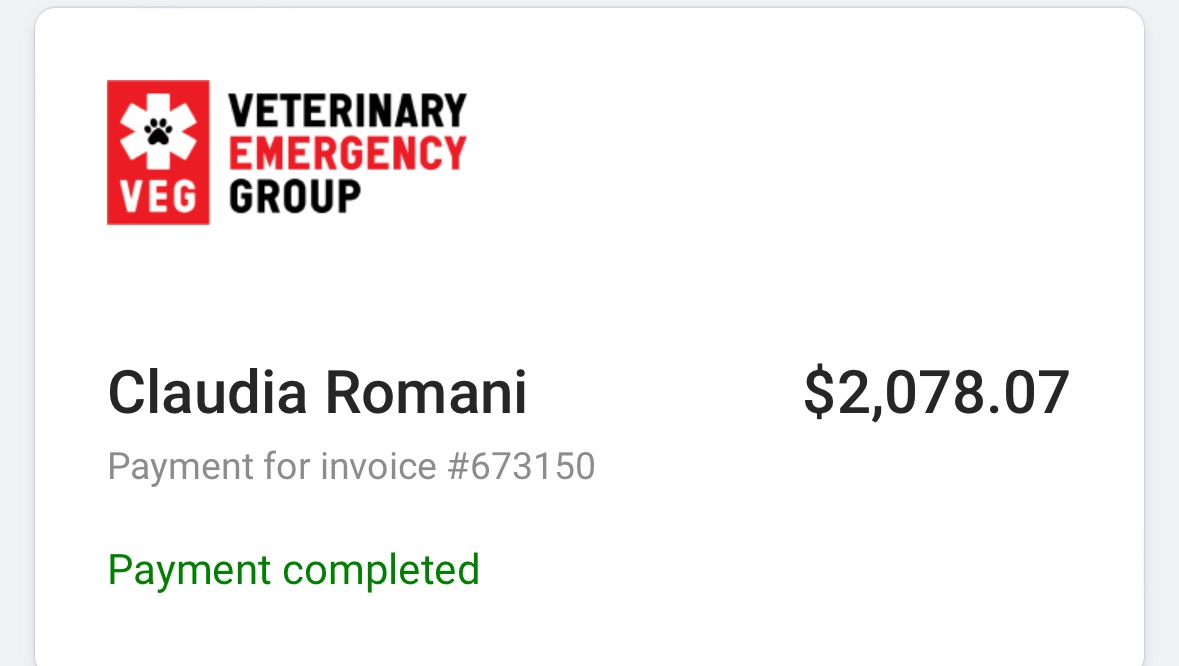
Task: Tap the black paw print in logo
Action: point(158,132)
